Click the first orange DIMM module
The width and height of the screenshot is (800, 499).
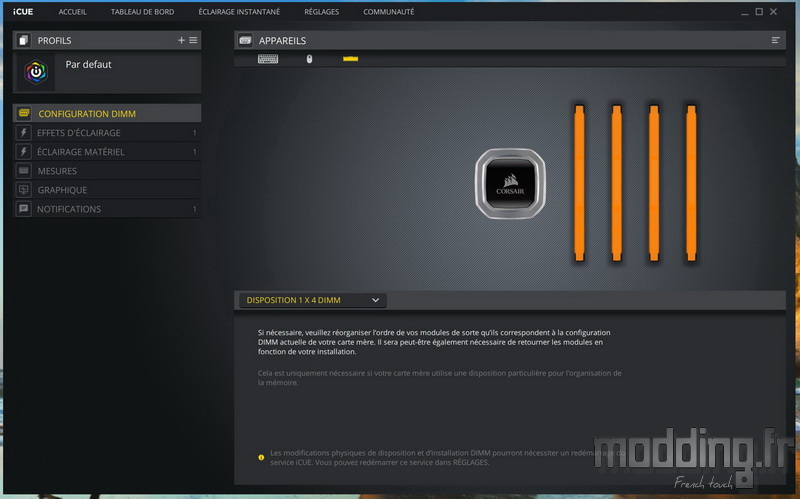click(x=579, y=184)
